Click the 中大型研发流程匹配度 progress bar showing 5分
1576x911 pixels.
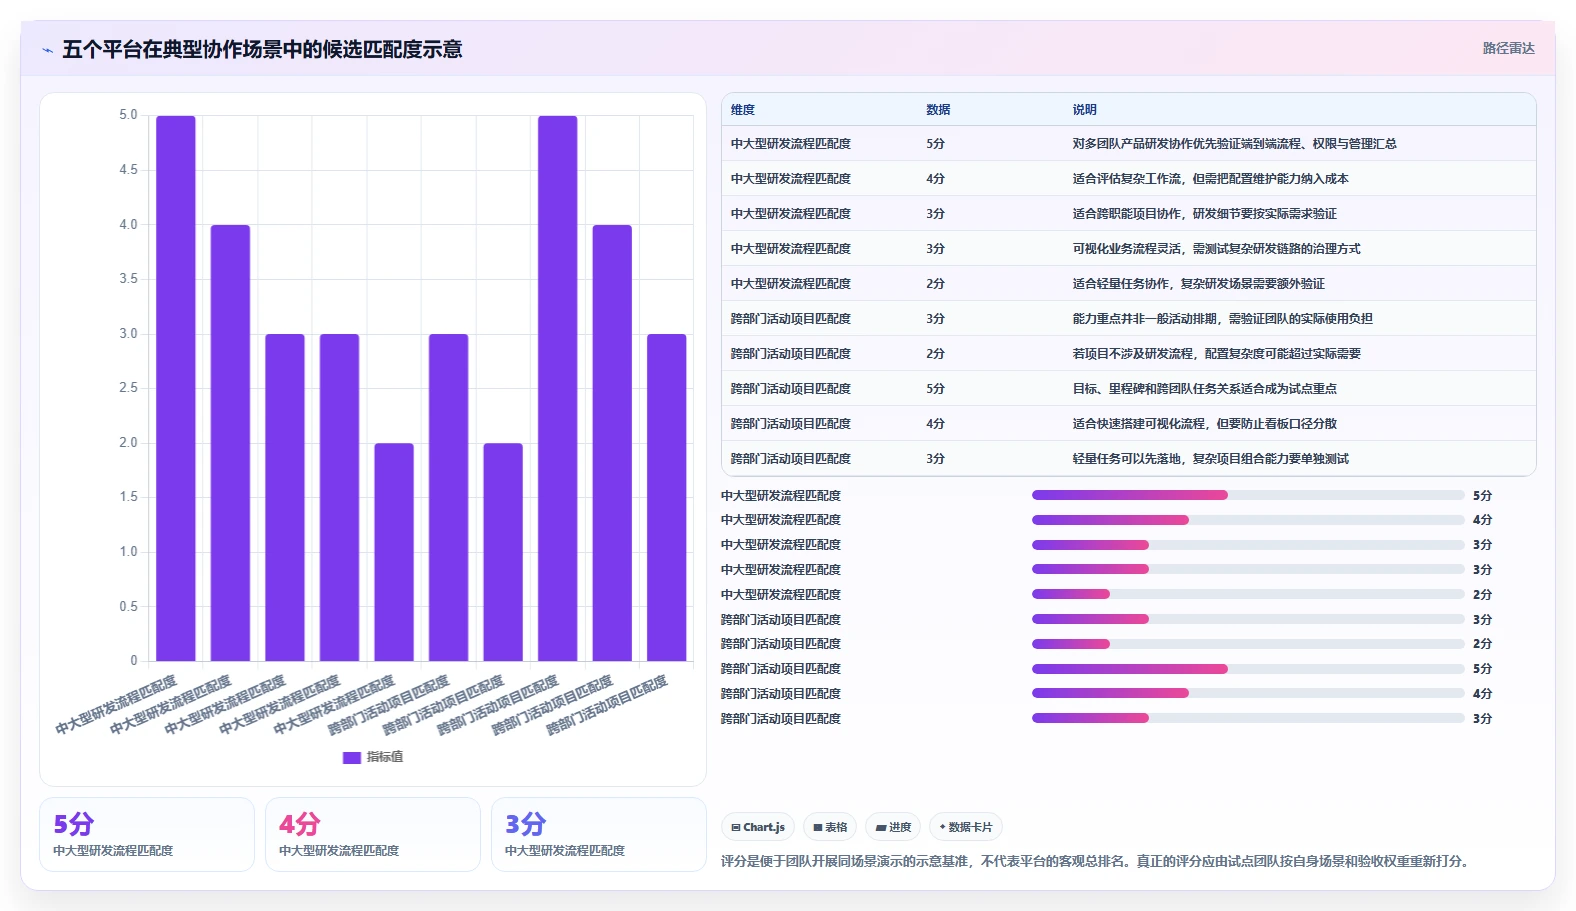1248,495
